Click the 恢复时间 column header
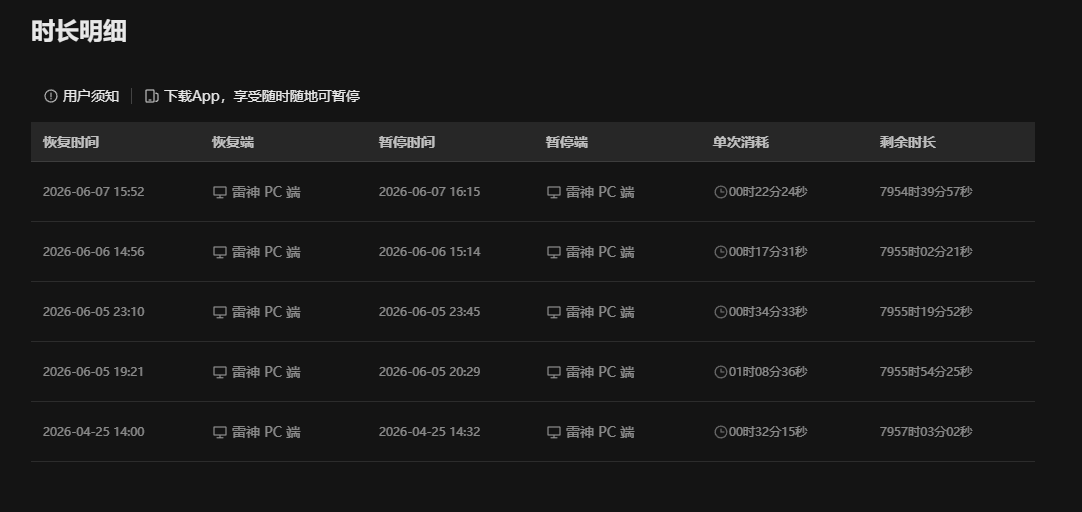 click(70, 142)
